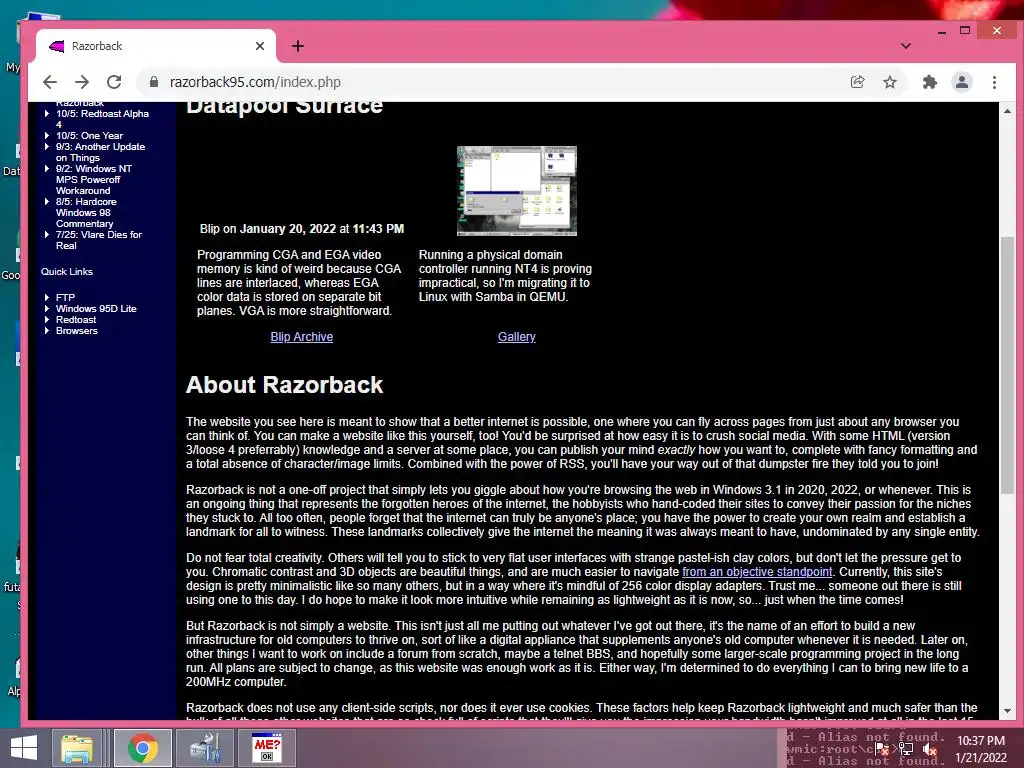Go back with the browser back arrow
Screen dimensions: 1024x768
click(50, 82)
